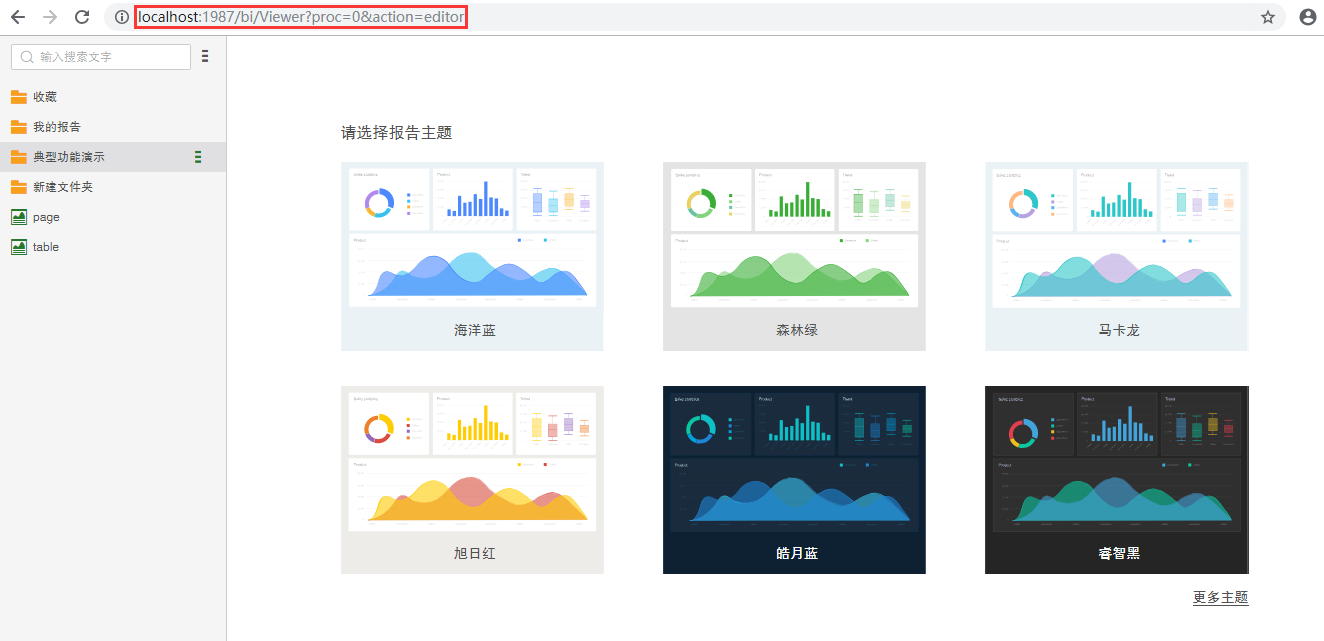Open options menu for 典型功能演示 folder

[x=198, y=157]
